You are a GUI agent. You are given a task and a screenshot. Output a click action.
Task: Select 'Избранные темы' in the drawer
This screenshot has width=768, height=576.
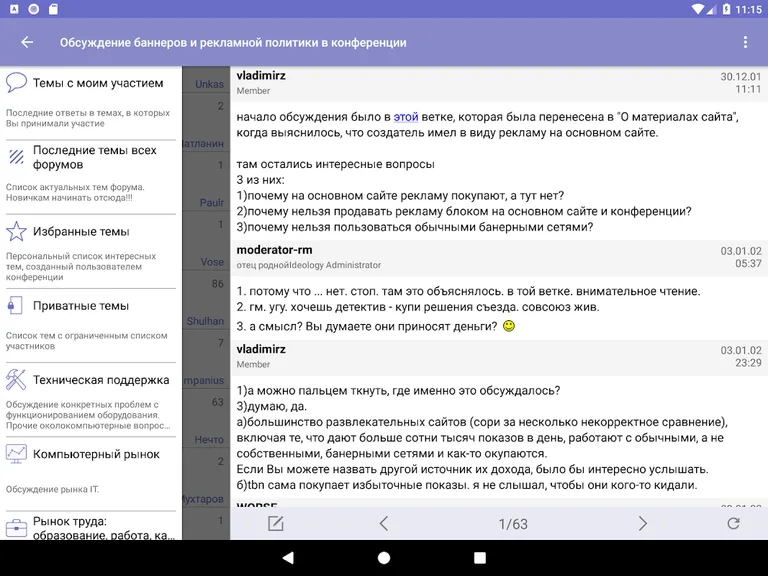click(x=91, y=251)
